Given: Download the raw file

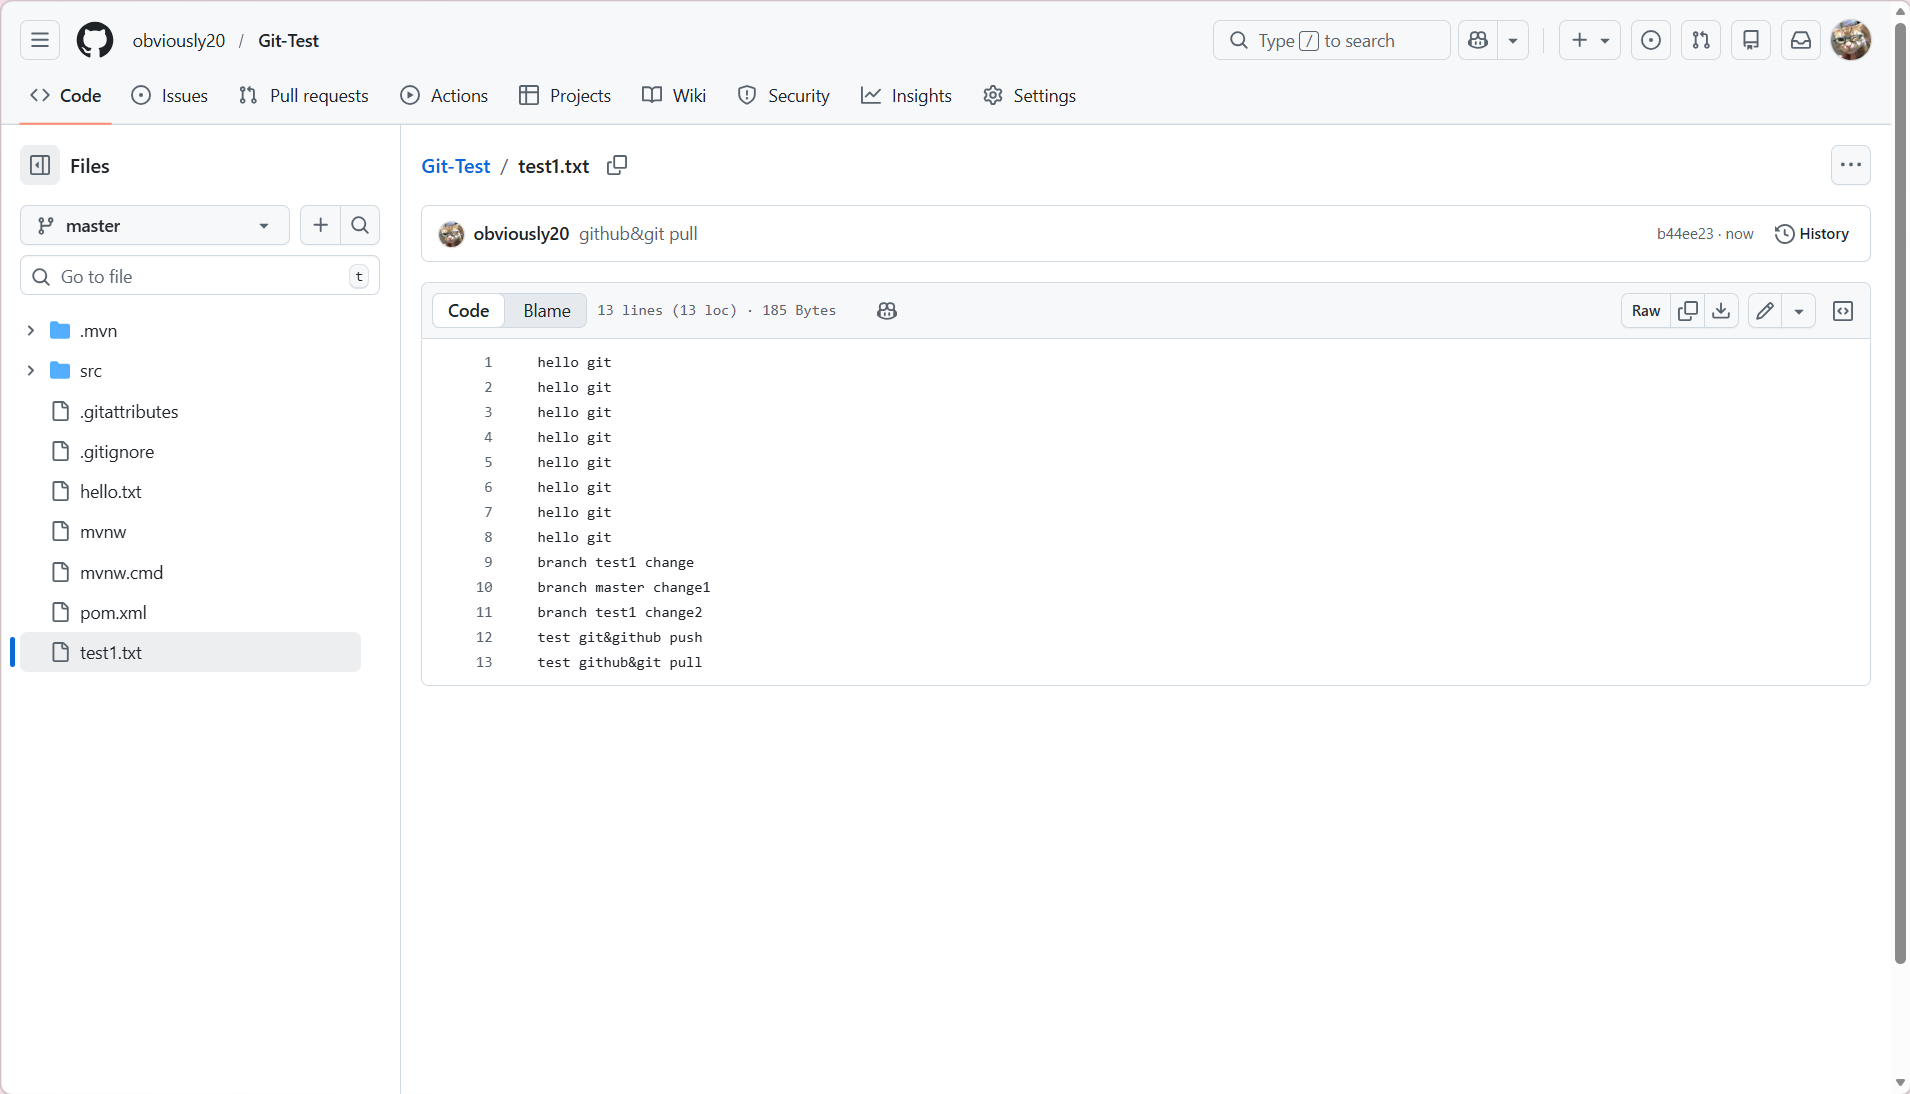Looking at the screenshot, I should pyautogui.click(x=1721, y=311).
